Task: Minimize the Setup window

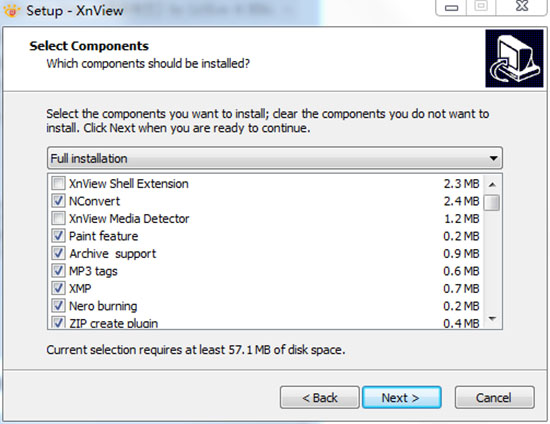Action: 451,7
